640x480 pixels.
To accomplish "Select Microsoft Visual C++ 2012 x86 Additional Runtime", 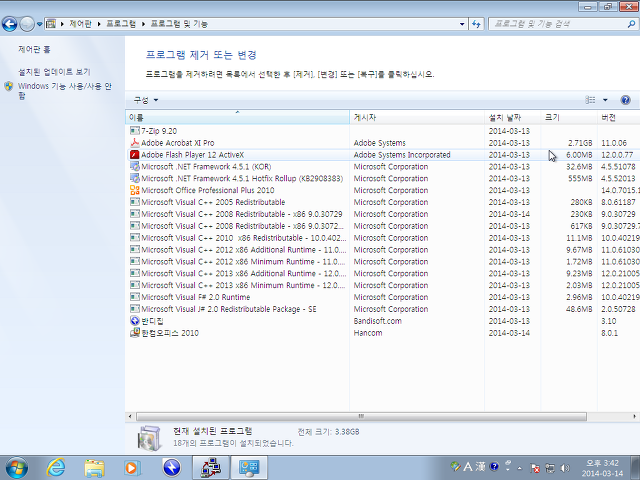I will coord(382,249).
